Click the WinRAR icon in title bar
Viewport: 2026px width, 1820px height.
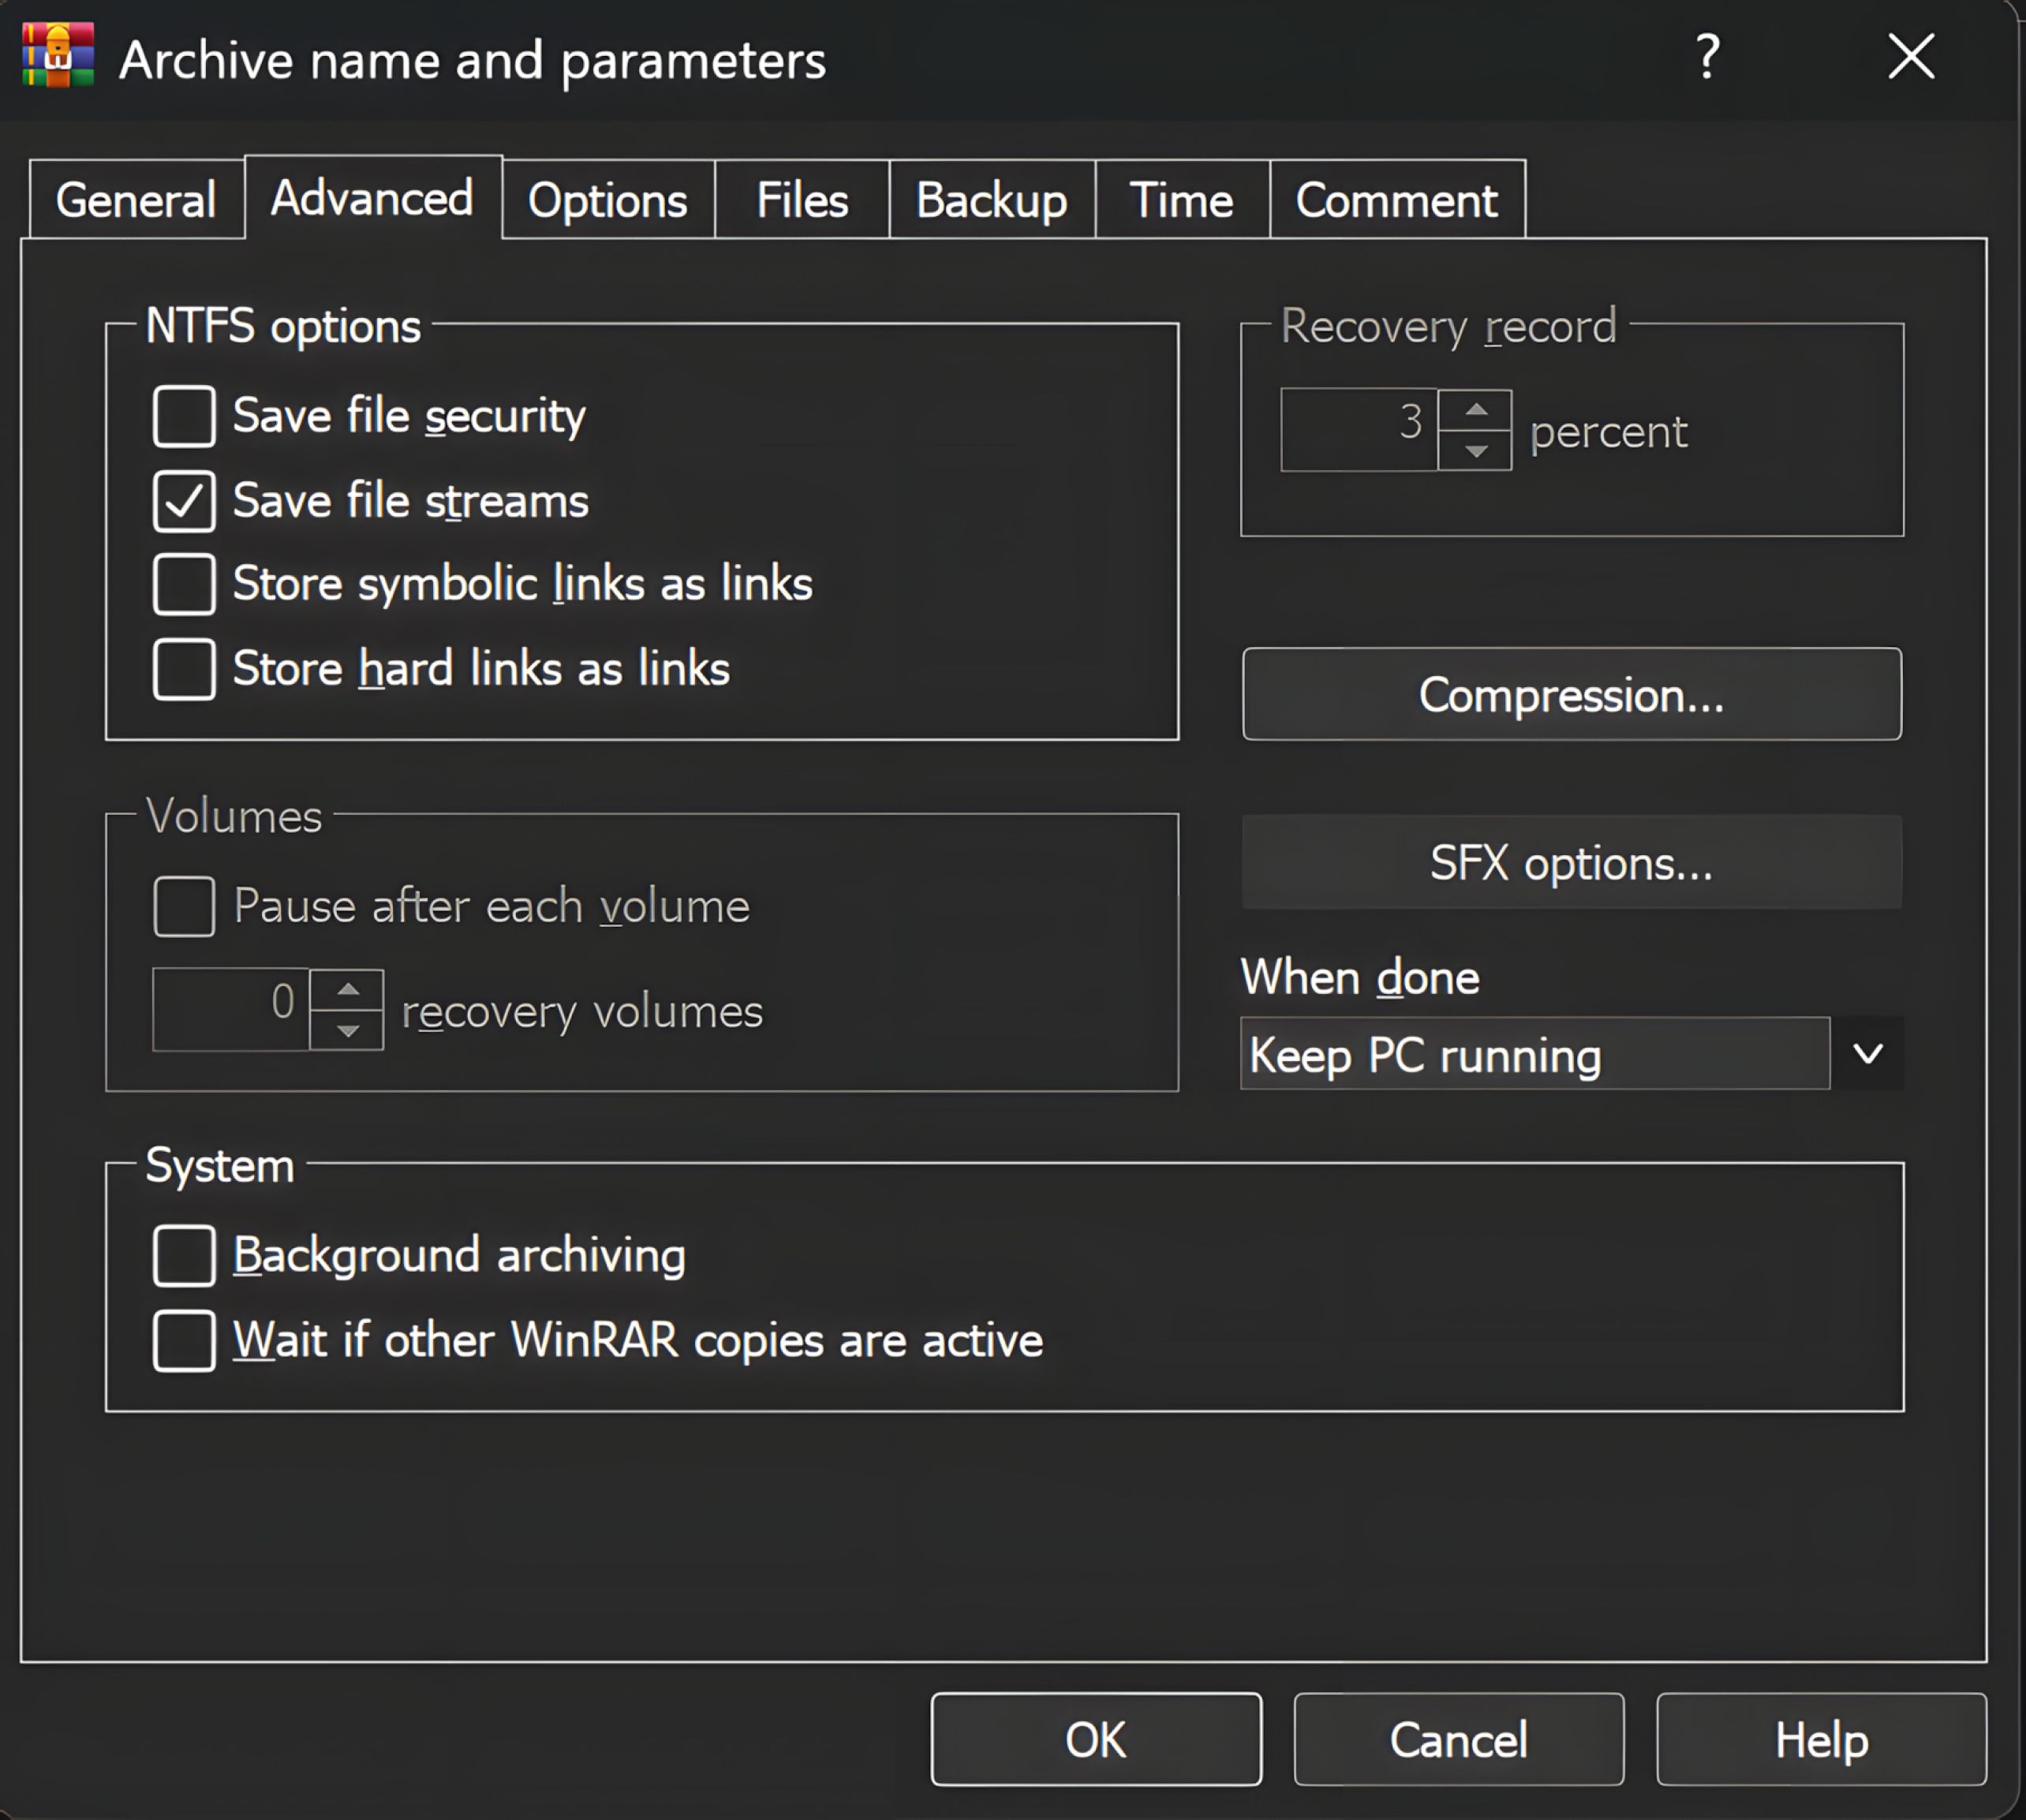[58, 56]
